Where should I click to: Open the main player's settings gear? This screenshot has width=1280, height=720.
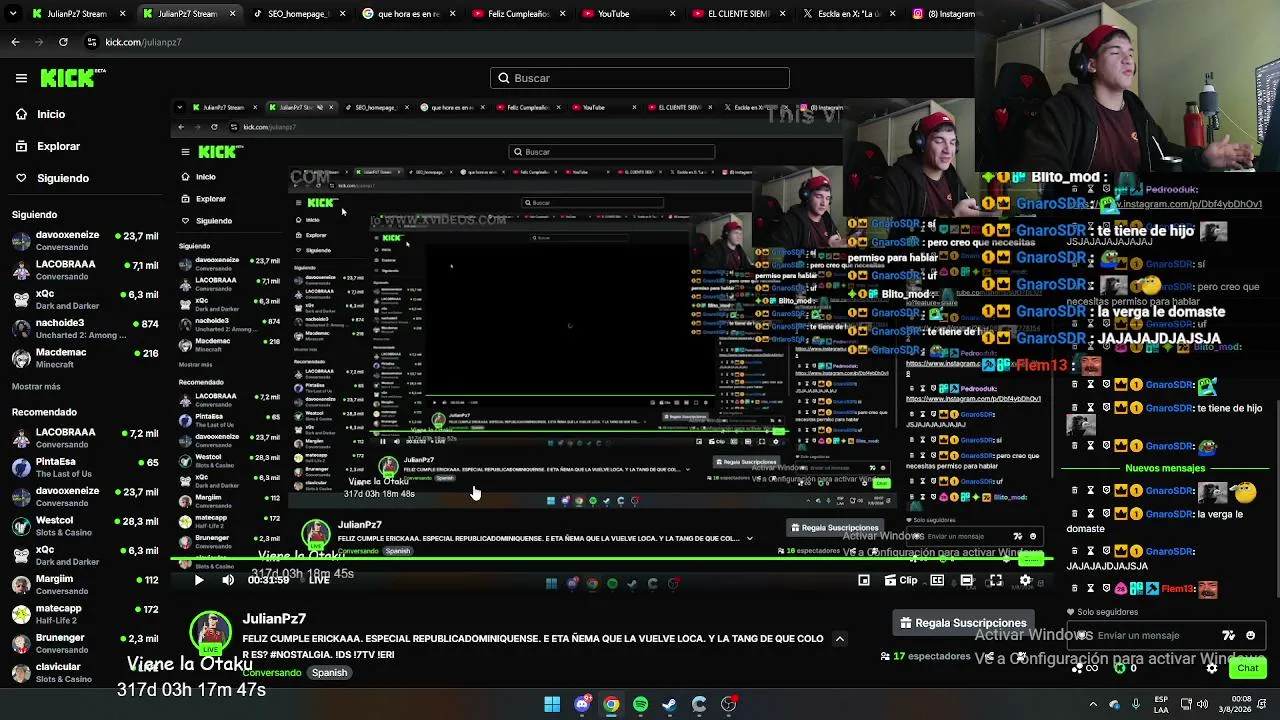tap(1025, 580)
